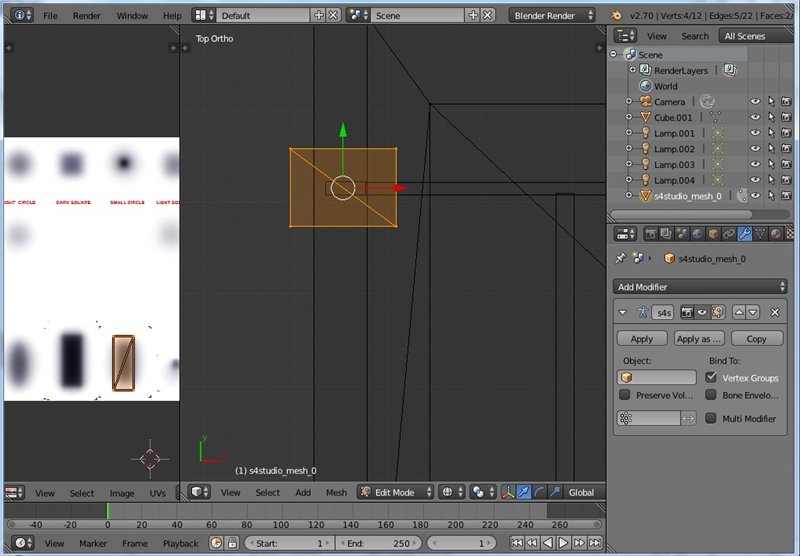Open the Blender Render engine dropdown
The width and height of the screenshot is (800, 556).
pos(552,16)
